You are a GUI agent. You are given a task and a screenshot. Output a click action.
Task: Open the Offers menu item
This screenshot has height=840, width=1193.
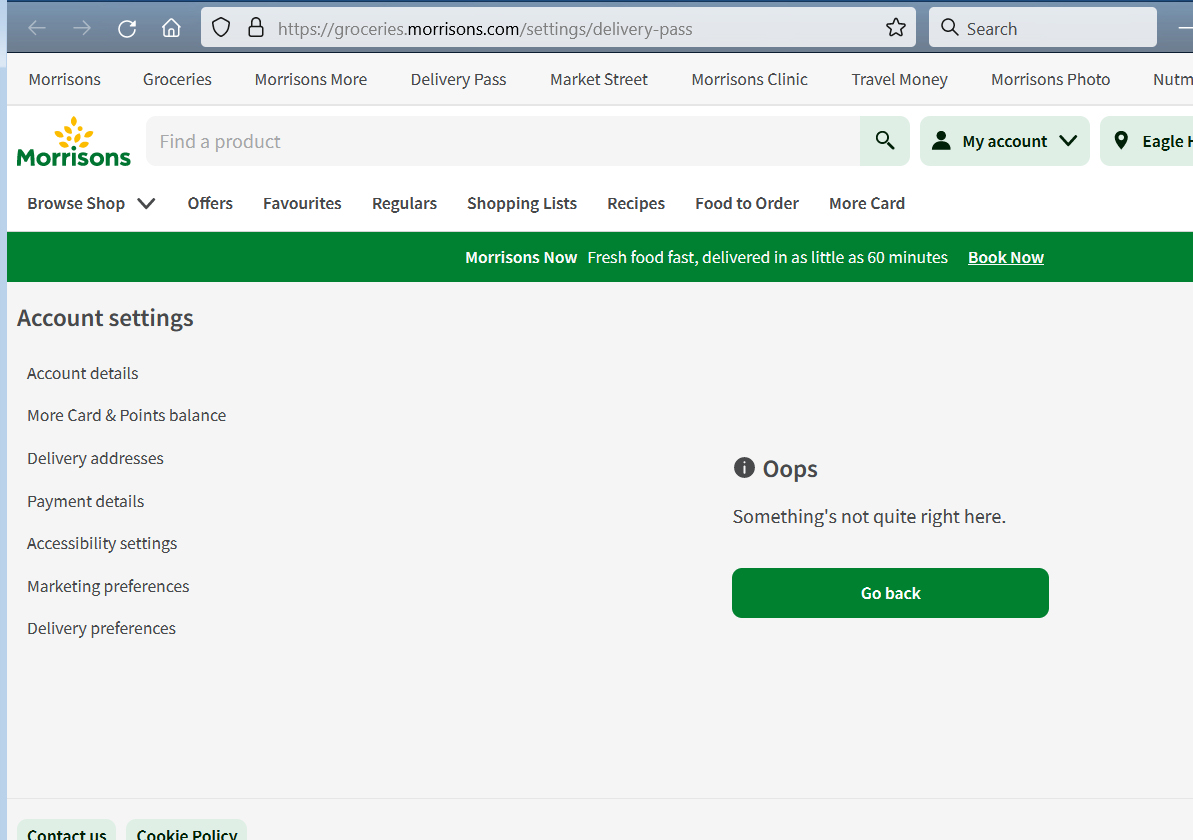click(210, 203)
